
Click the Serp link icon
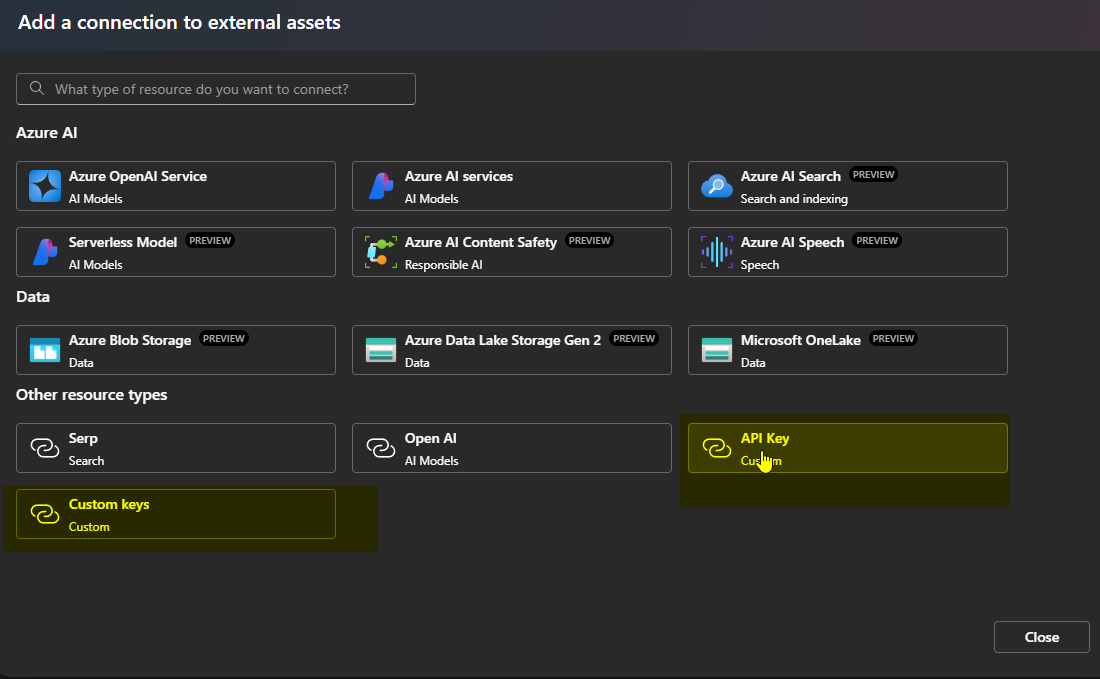tap(45, 448)
